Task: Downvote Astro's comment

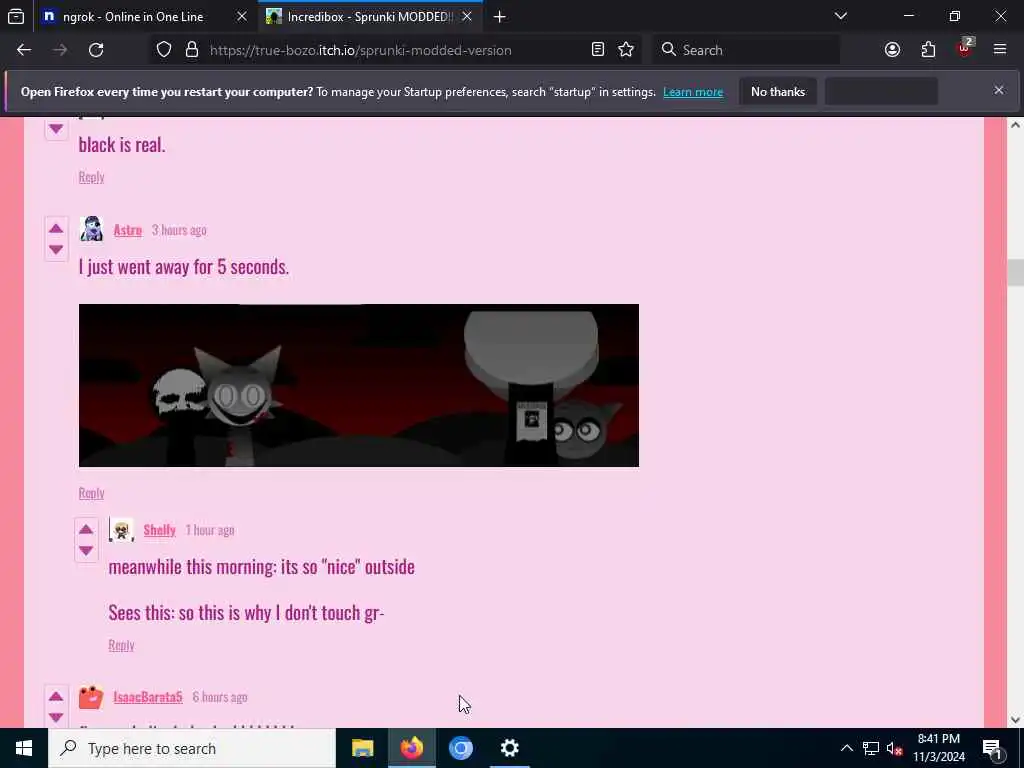Action: 56,249
